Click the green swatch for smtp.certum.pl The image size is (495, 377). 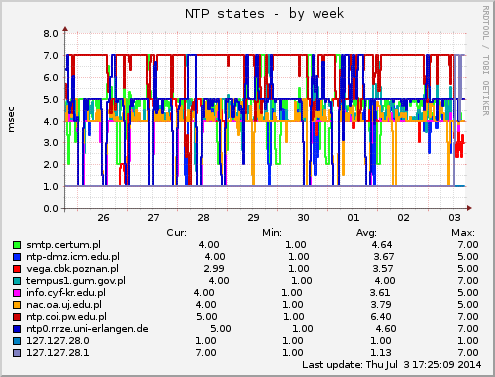coord(17,245)
